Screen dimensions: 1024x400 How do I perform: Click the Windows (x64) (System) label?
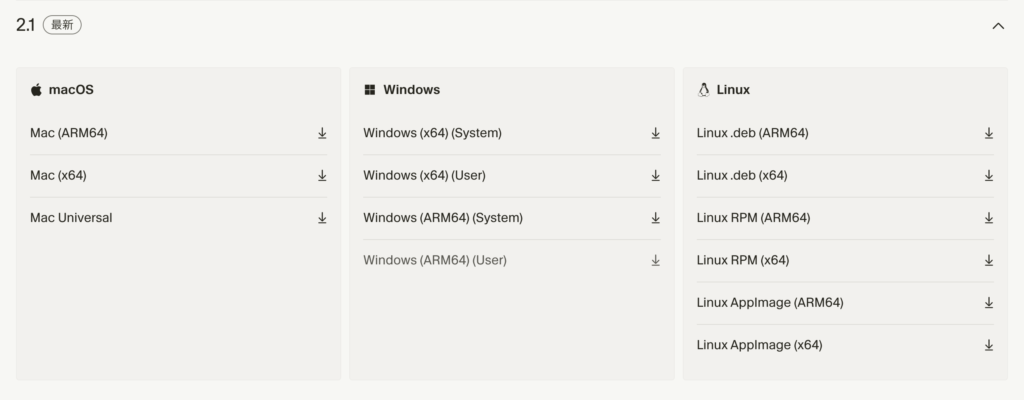(432, 133)
